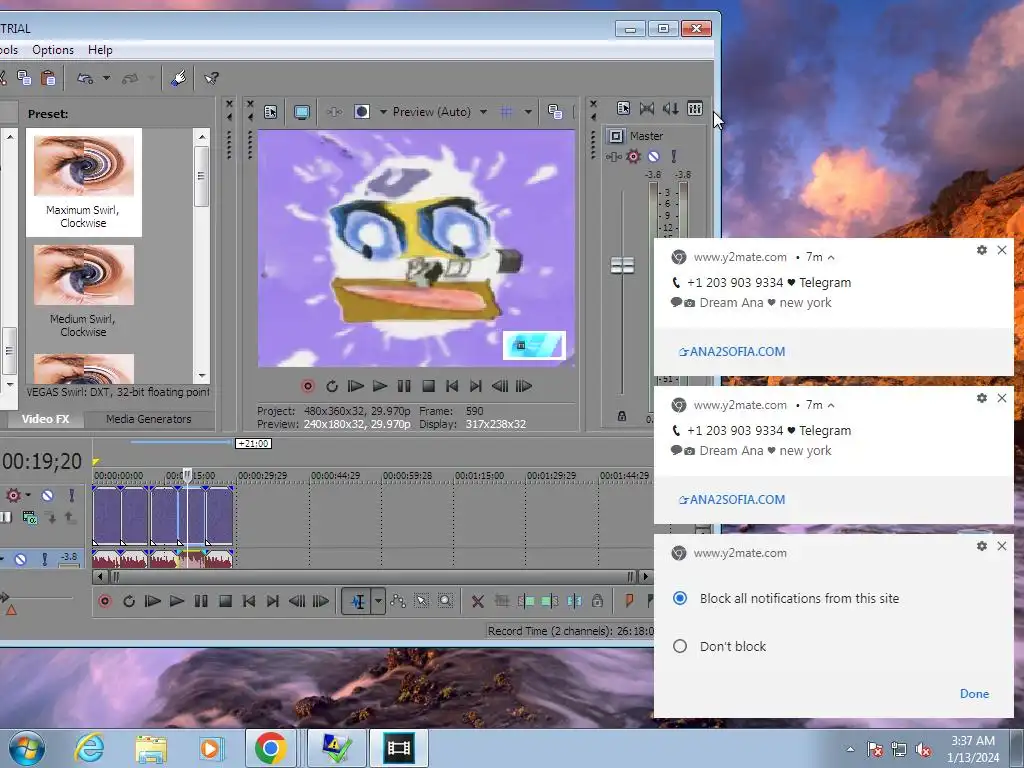Toggle preview on external monitor
Screen dimensions: 1024x768
pyautogui.click(x=301, y=112)
